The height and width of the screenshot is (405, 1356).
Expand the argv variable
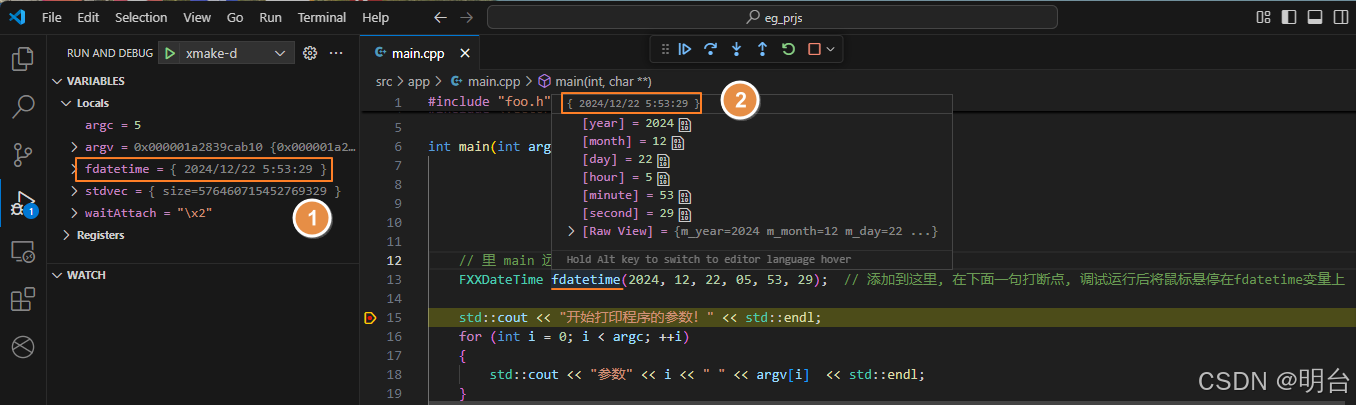pos(76,147)
